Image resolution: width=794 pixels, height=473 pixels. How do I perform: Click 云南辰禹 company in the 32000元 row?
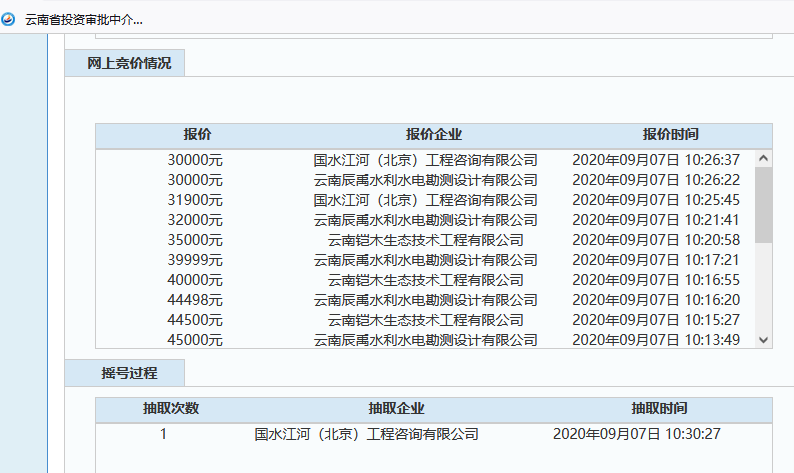425,220
